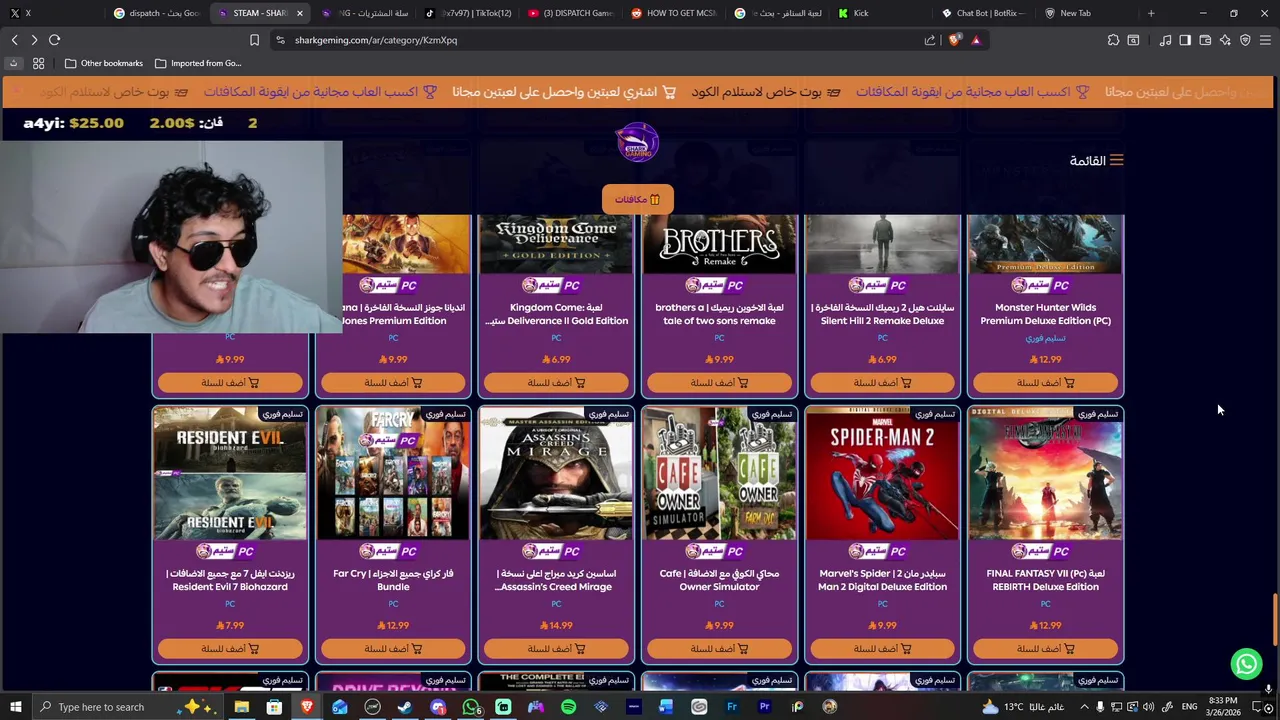Open File Explorer from the taskbar
The image size is (1280, 720).
tap(241, 707)
